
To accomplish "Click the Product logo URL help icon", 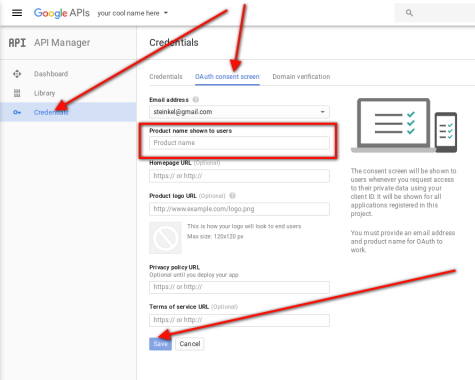I will point(232,196).
